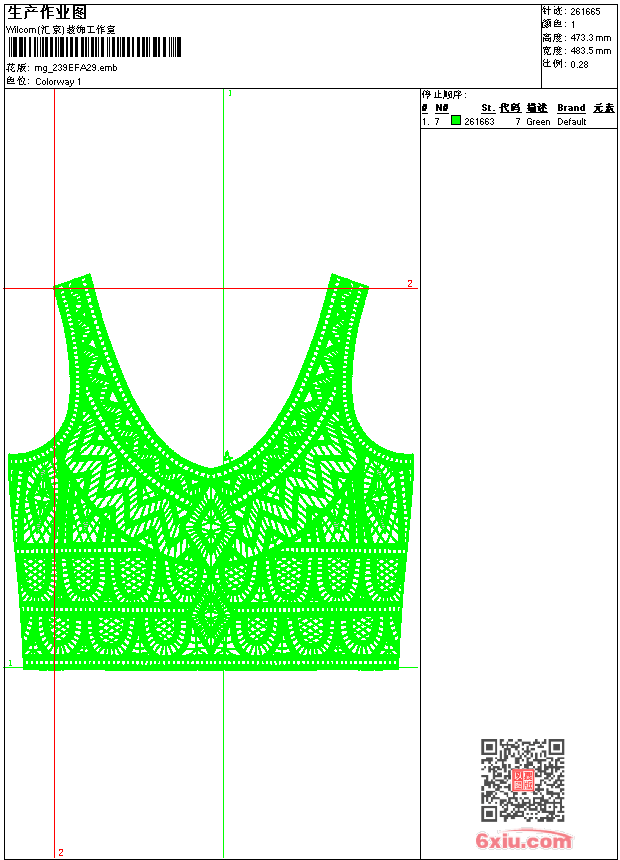The width and height of the screenshot is (620, 860).
Task: Select the Green thread row description
Action: pos(538,122)
